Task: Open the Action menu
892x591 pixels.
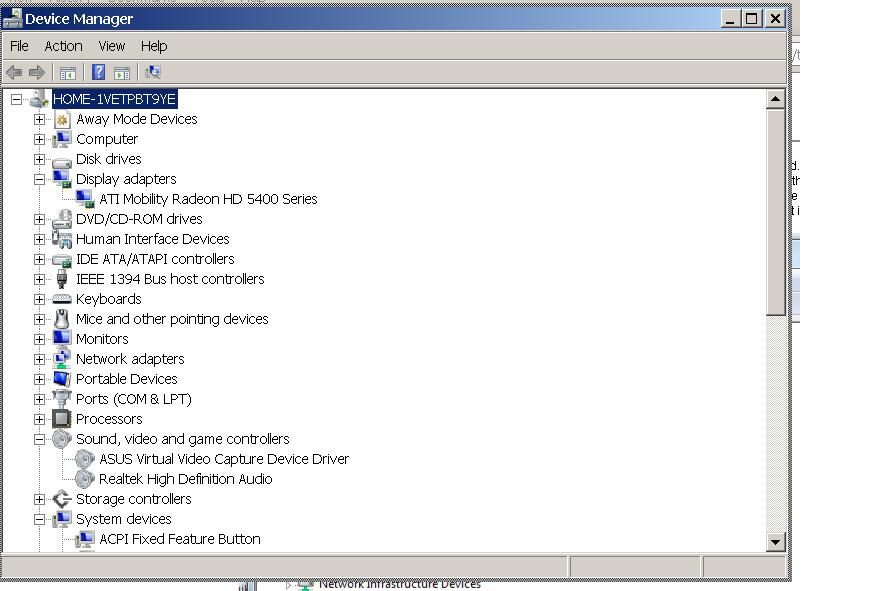Action: click(64, 46)
